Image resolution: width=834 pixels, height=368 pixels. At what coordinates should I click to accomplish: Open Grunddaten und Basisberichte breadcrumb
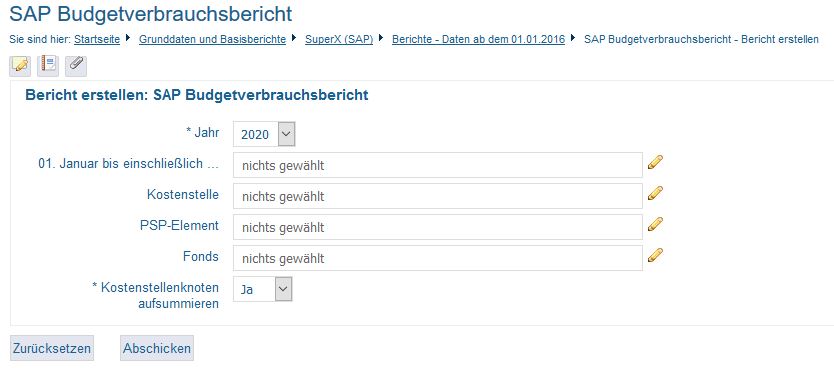pos(212,39)
